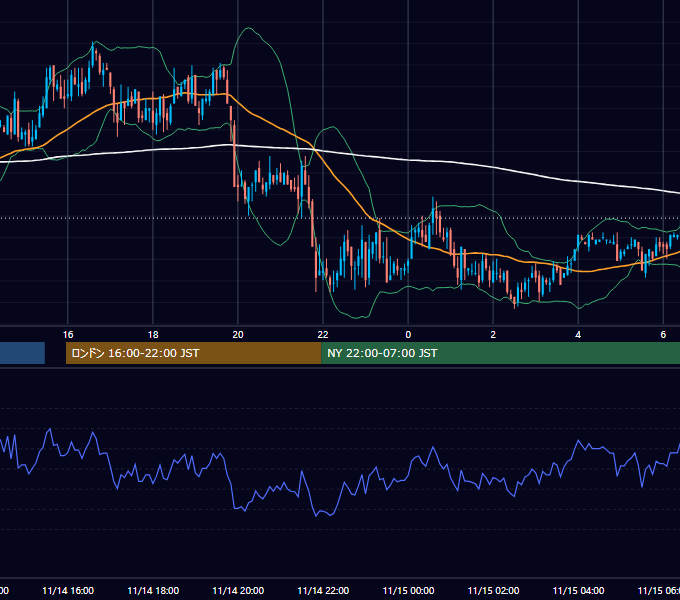680x600 pixels.
Task: Click the 11/14 22:00 date label
Action: [323, 591]
